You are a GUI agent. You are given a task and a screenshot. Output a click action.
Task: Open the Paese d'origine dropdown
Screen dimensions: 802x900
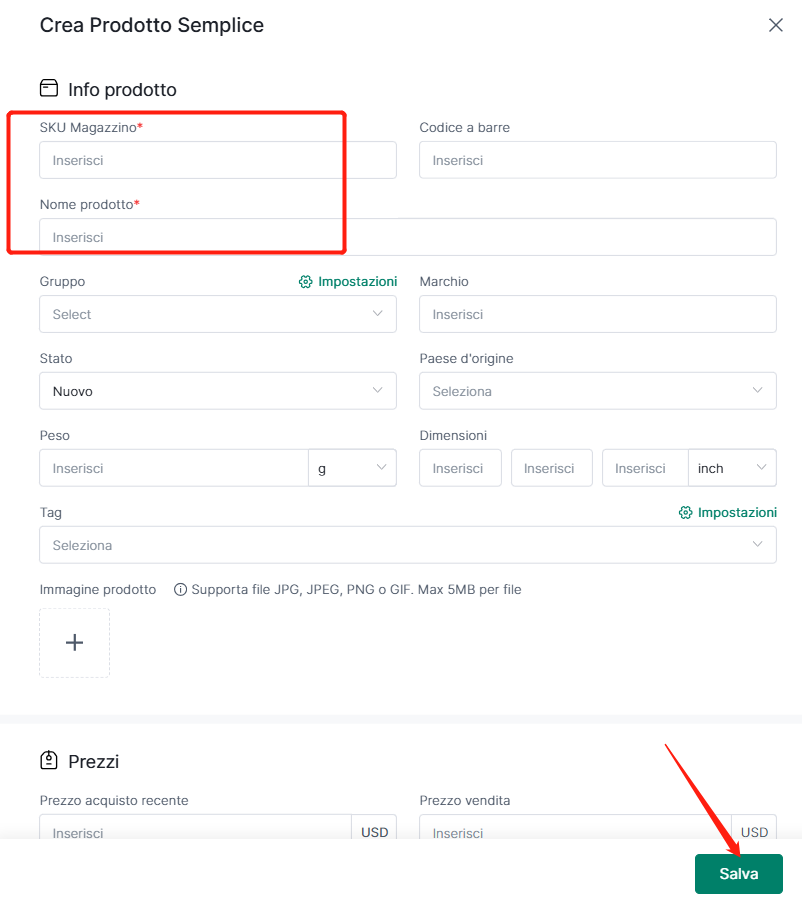click(598, 391)
